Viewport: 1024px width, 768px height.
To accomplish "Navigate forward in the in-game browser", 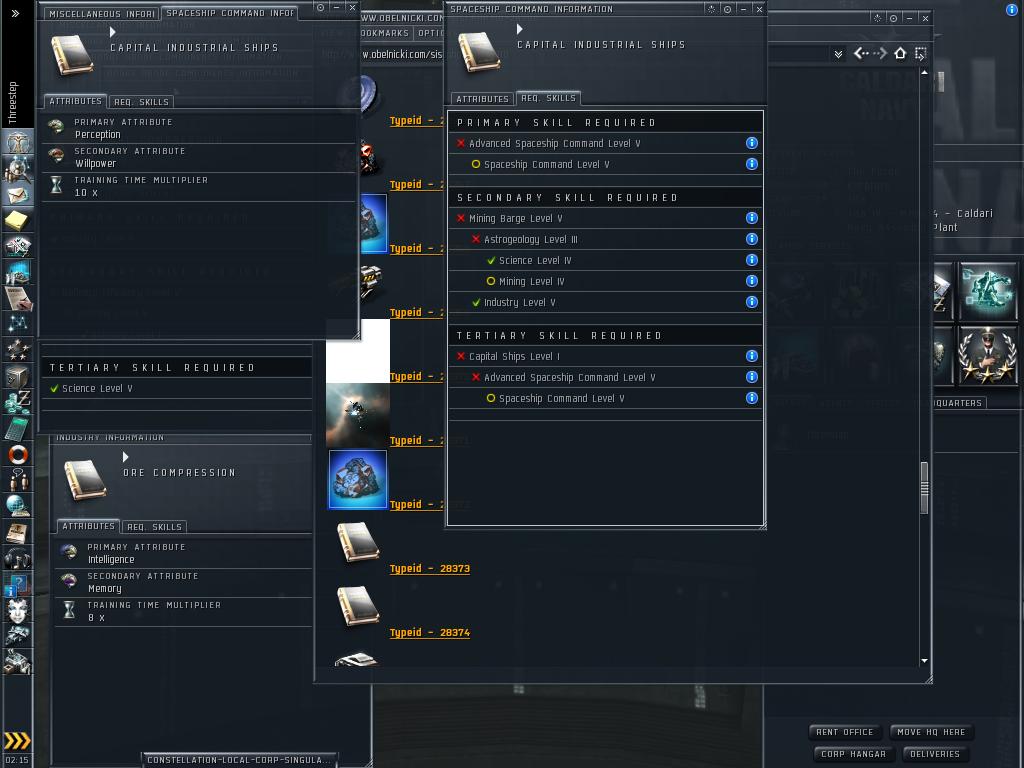I will (x=880, y=54).
